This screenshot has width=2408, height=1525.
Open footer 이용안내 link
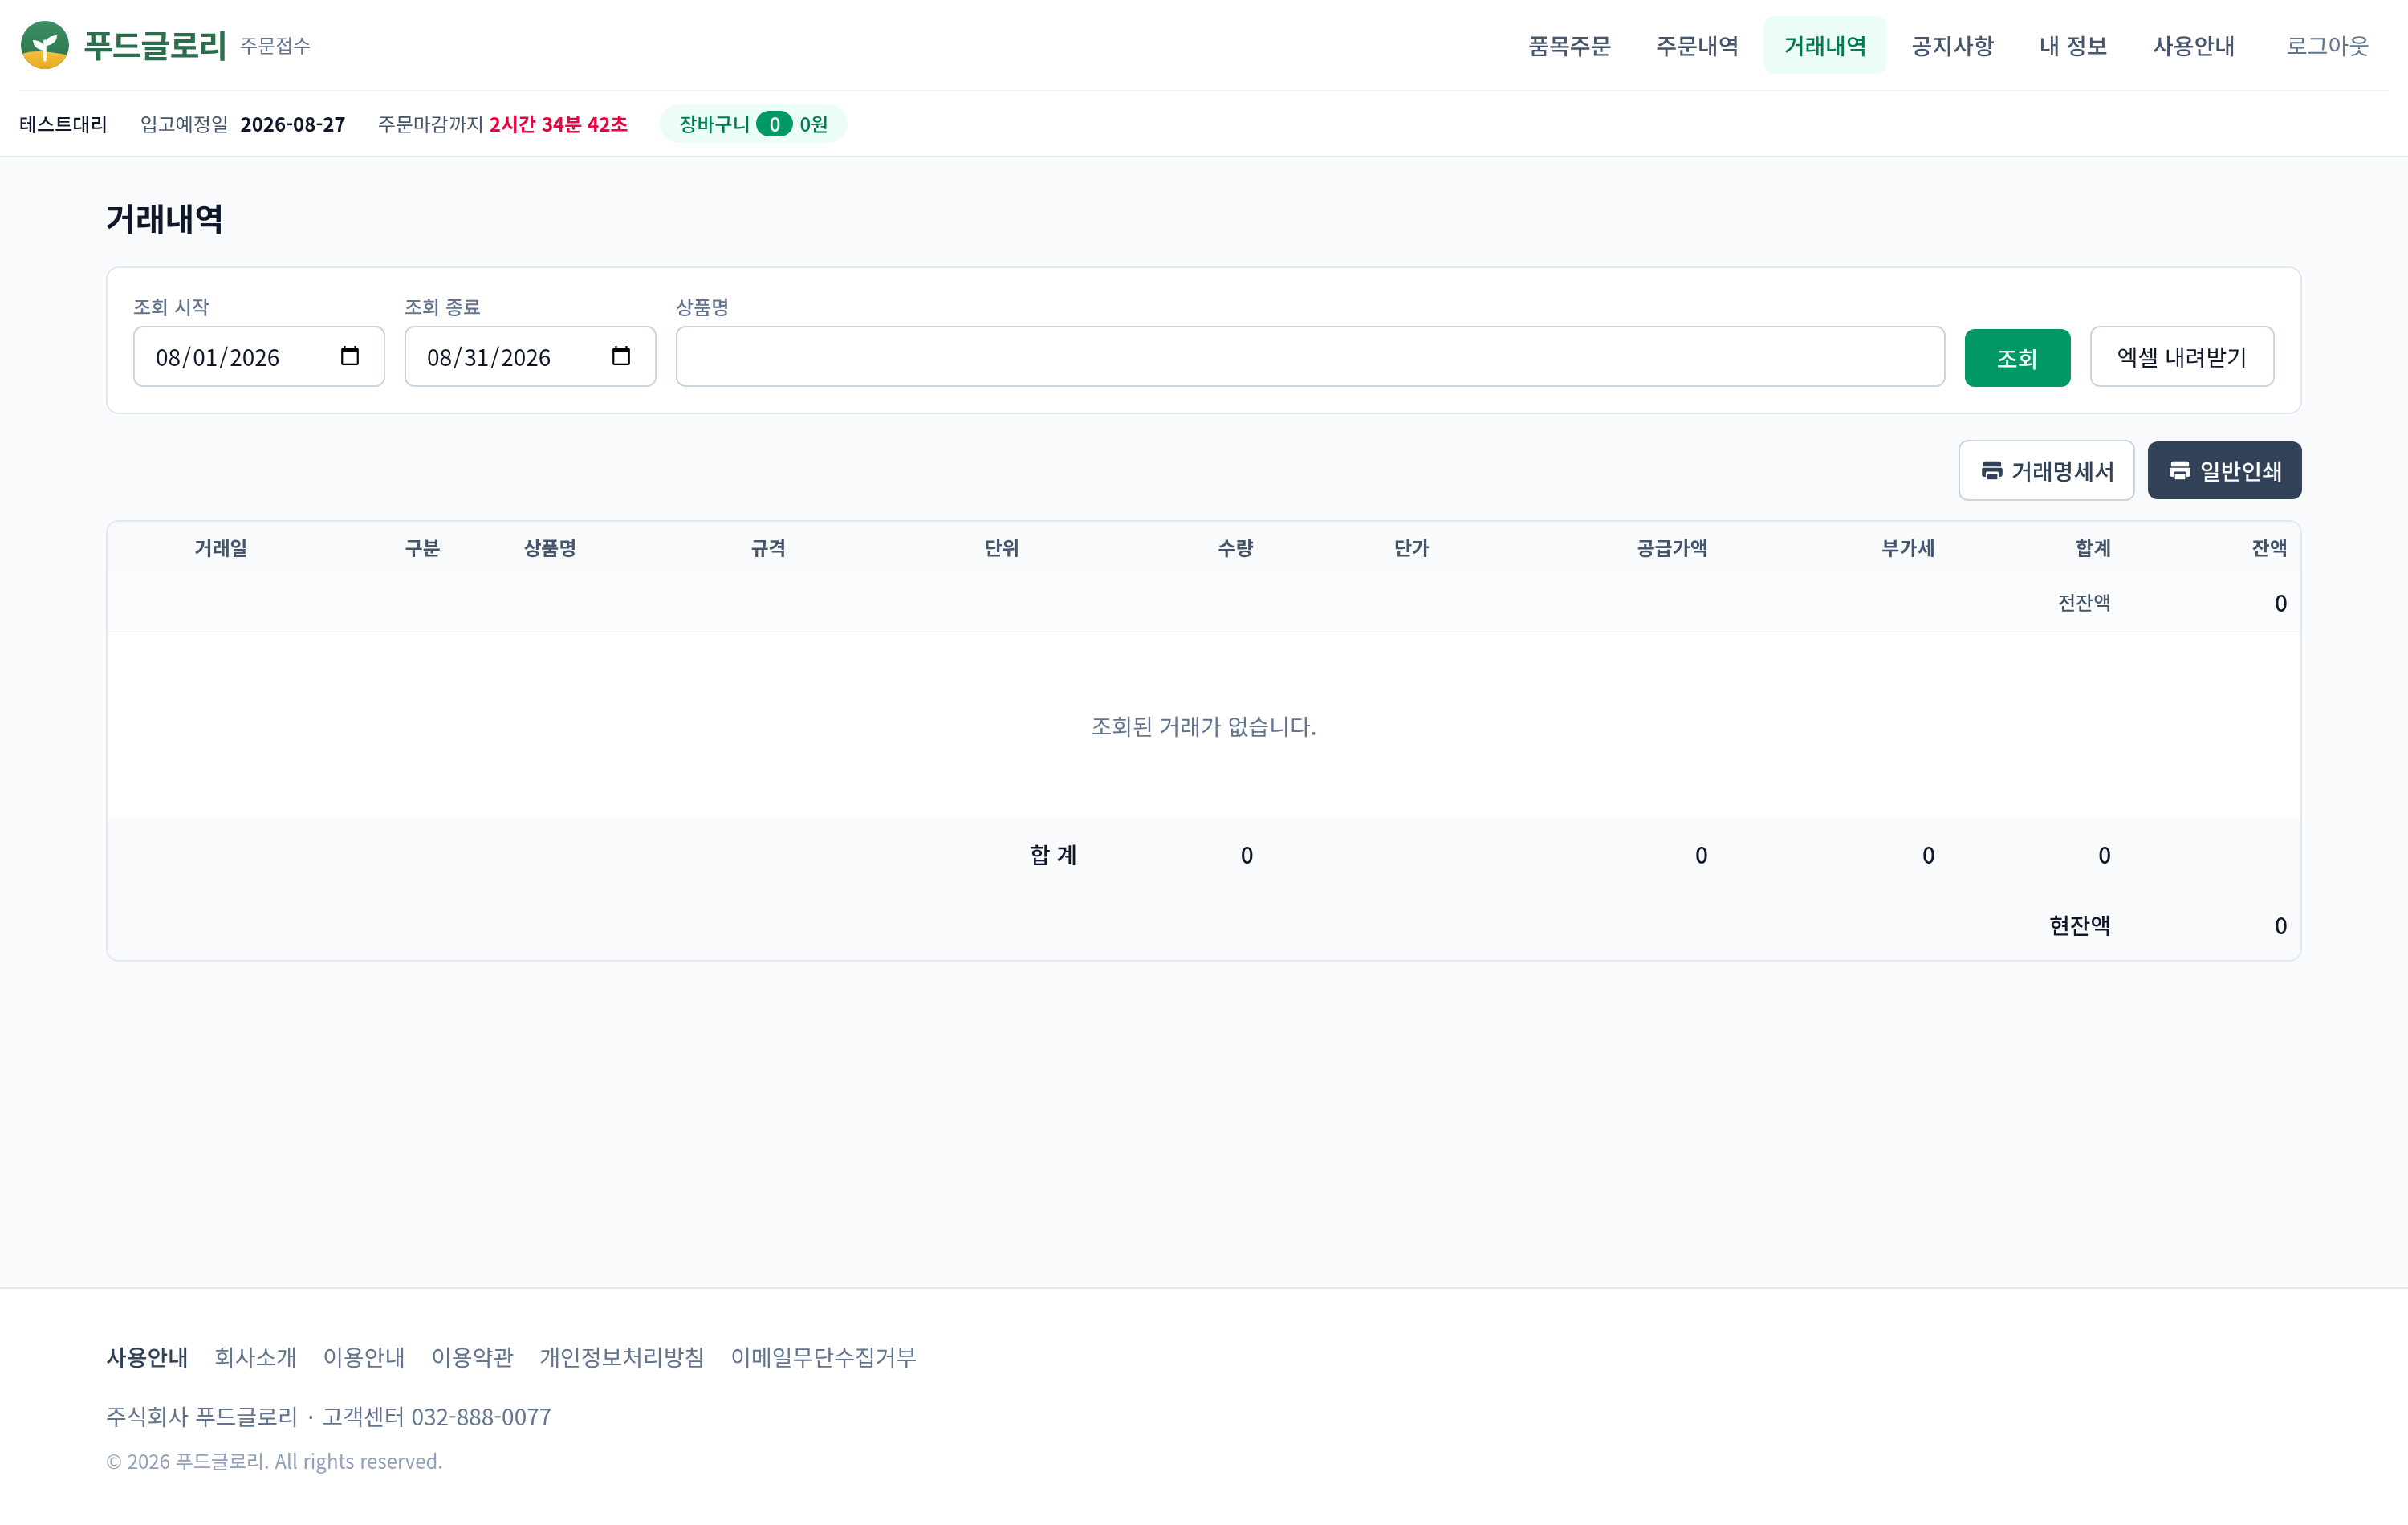coord(364,1357)
